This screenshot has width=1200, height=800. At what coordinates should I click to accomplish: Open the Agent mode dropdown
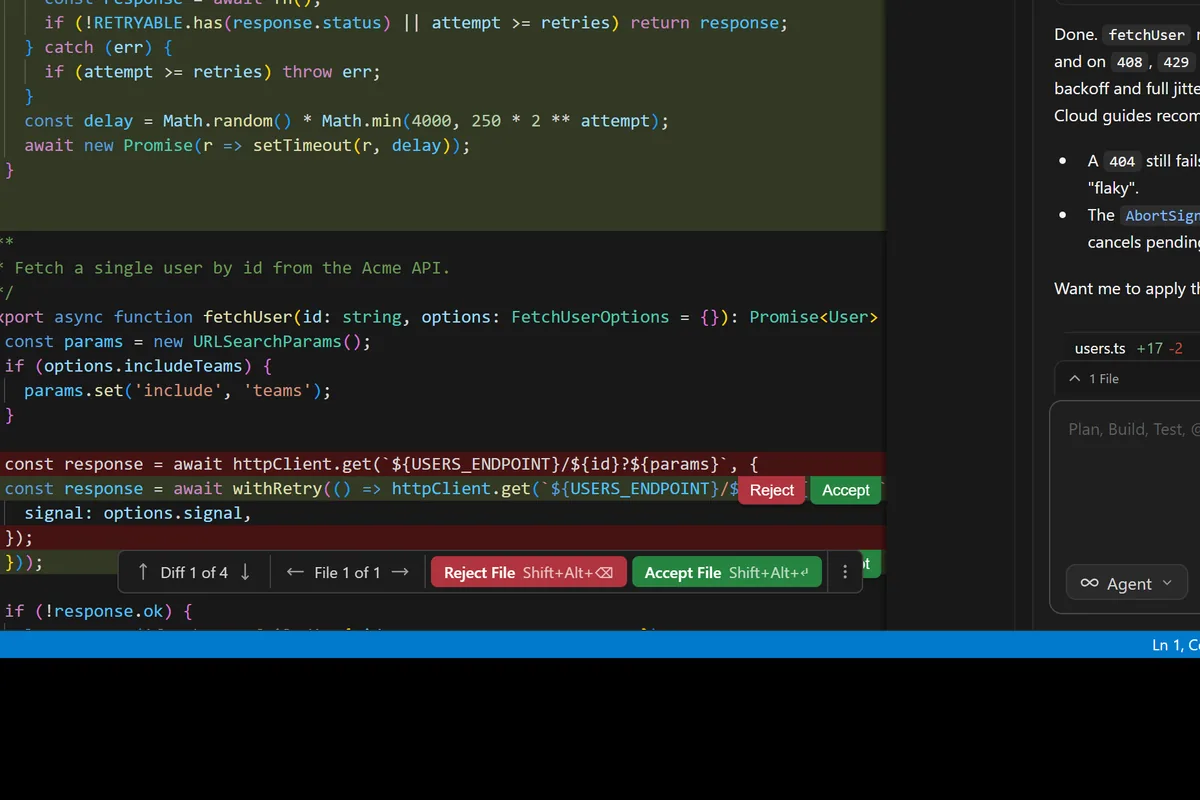coord(1127,583)
